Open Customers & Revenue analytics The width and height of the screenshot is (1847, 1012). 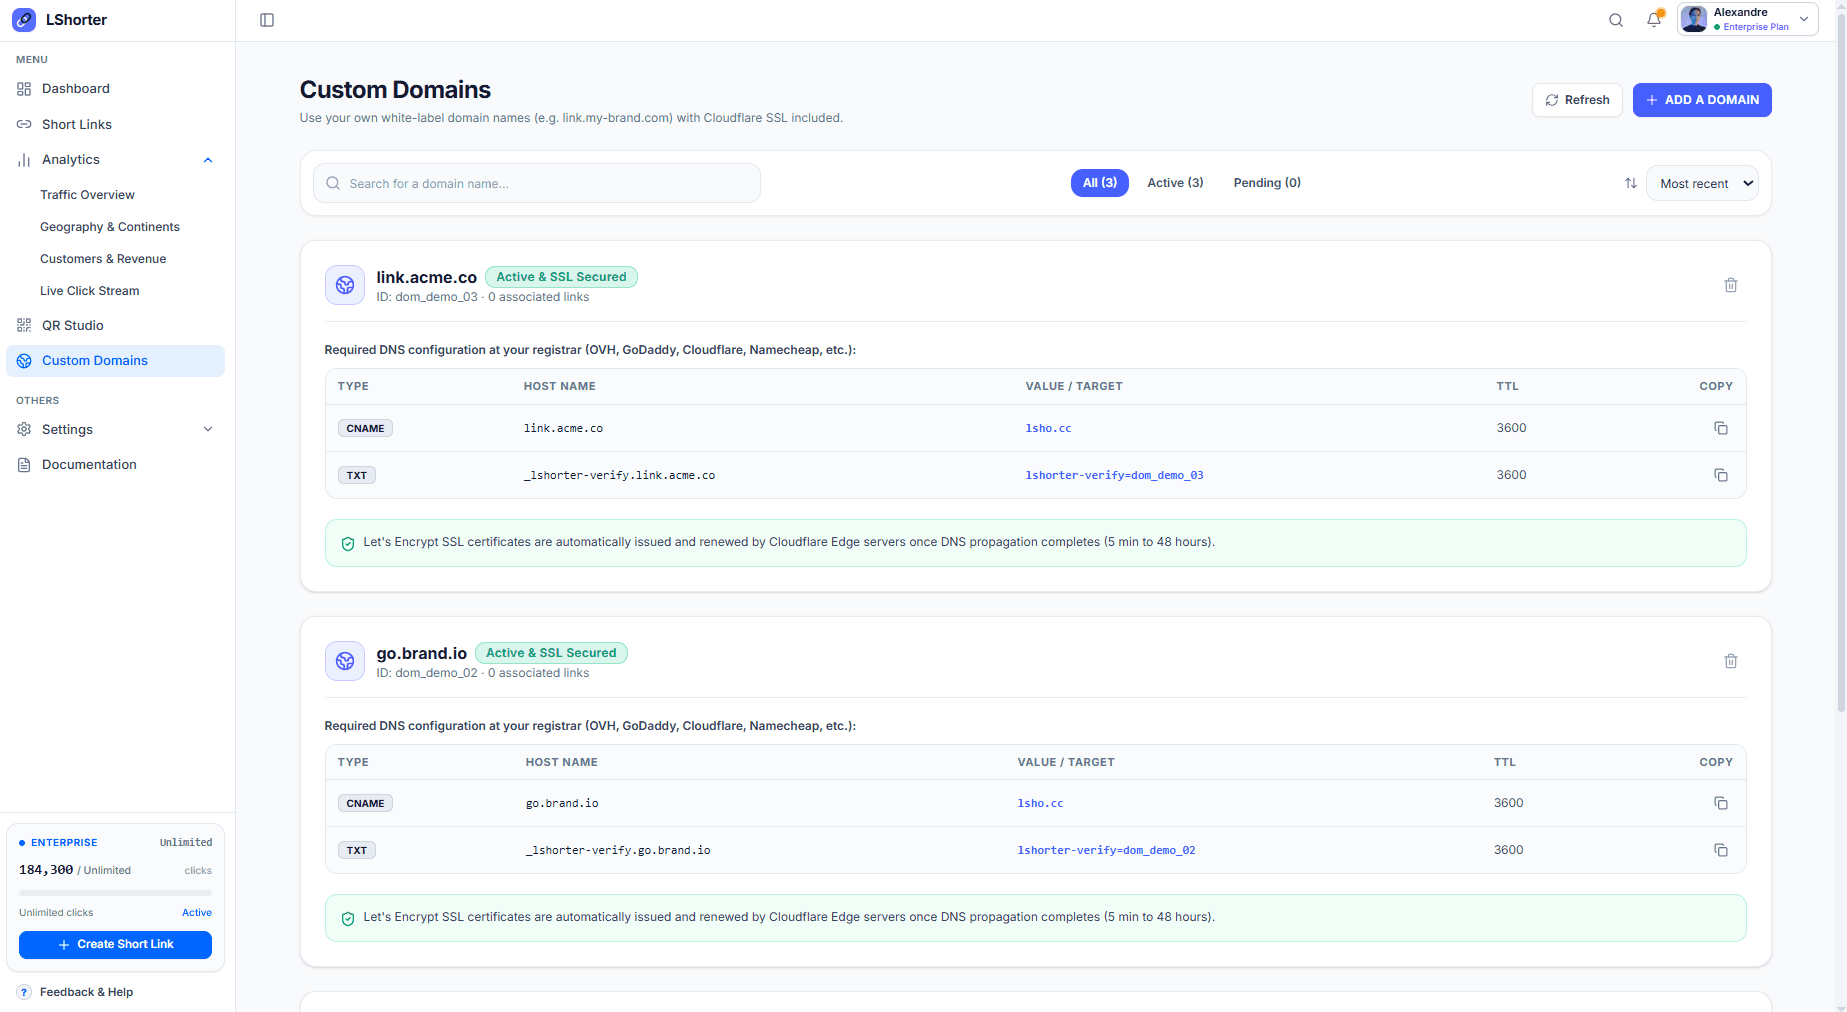(x=103, y=259)
